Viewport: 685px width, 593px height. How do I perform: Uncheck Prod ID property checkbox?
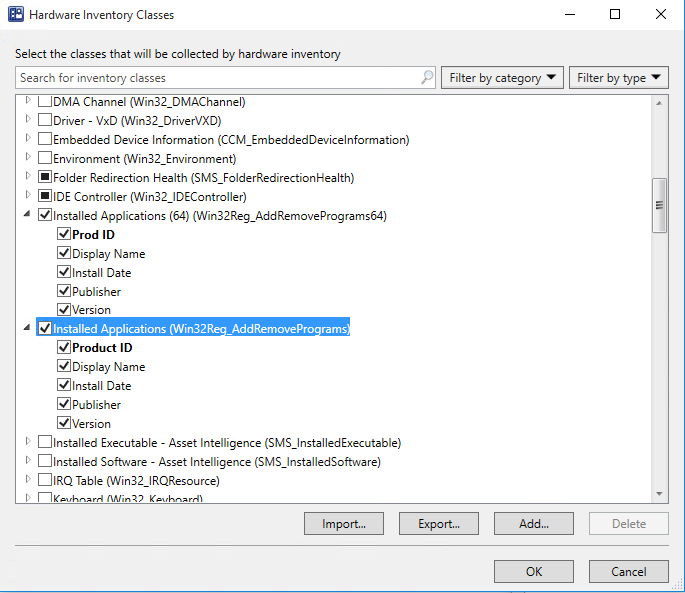(x=64, y=234)
